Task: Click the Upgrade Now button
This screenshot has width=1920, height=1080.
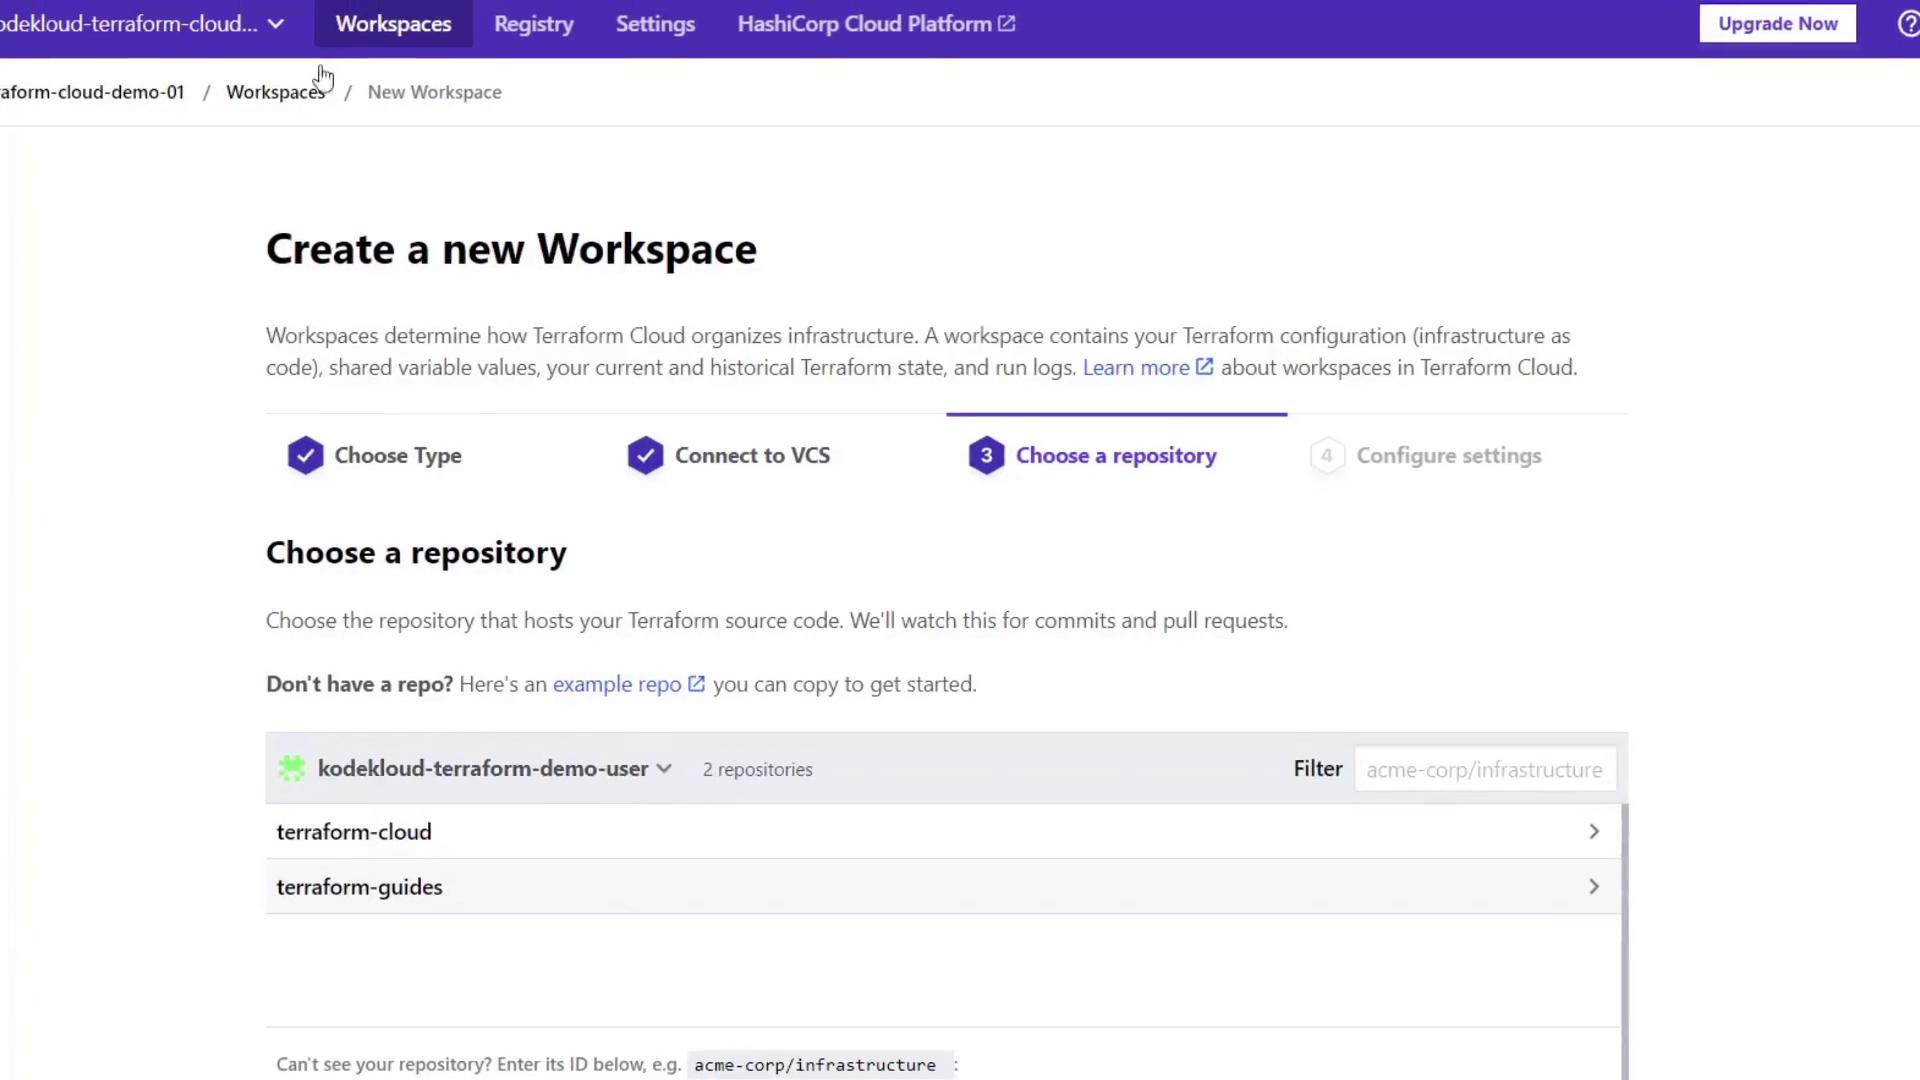Action: click(1777, 24)
